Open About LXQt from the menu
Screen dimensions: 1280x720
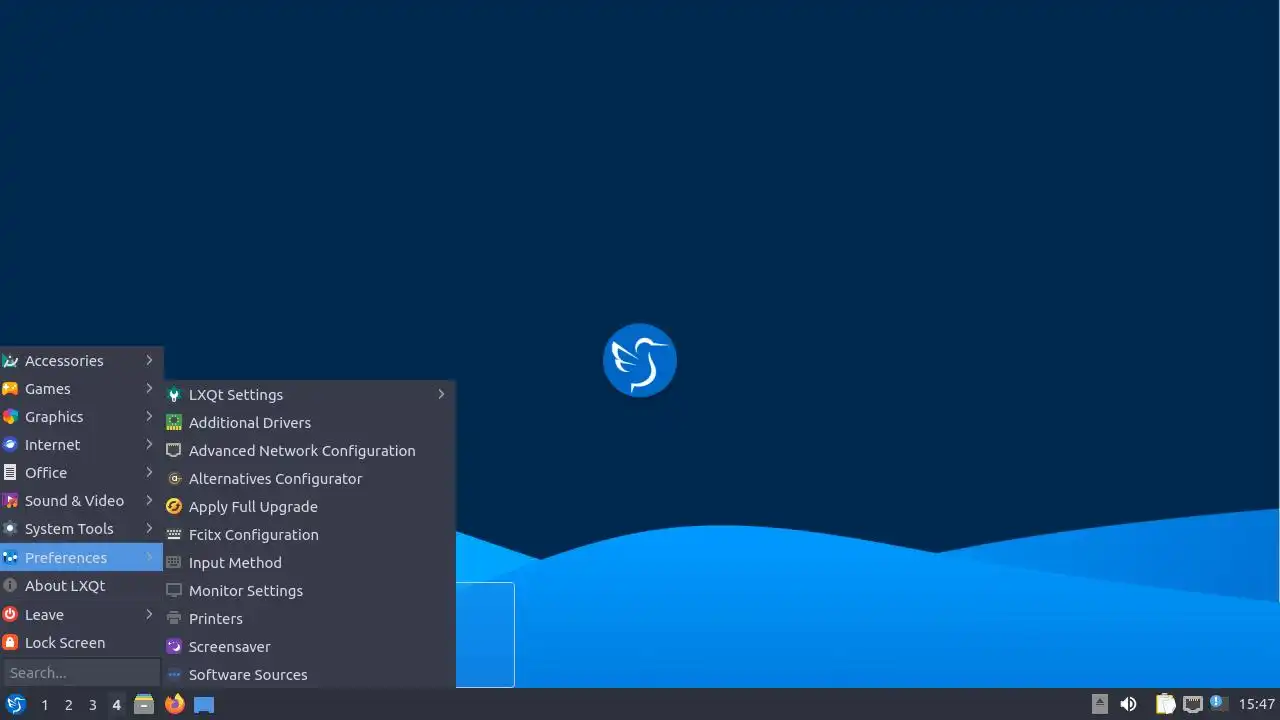[81, 586]
